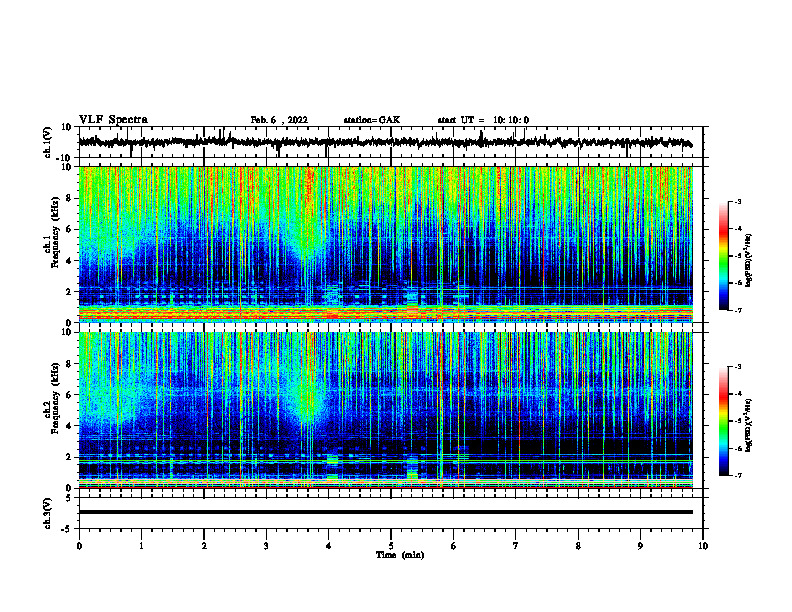
Task: Click the ch.2 spectrogram panel
Action: tap(385, 410)
